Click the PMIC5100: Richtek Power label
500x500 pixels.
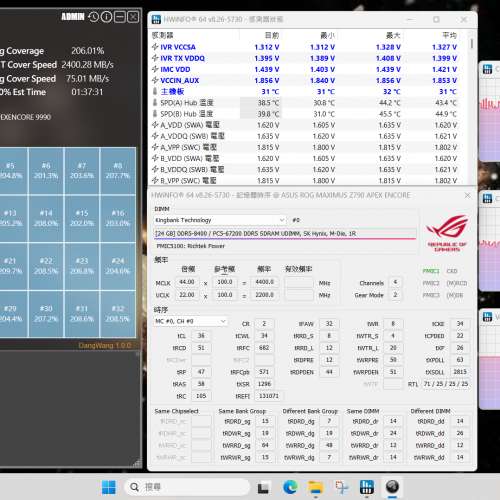(190, 246)
